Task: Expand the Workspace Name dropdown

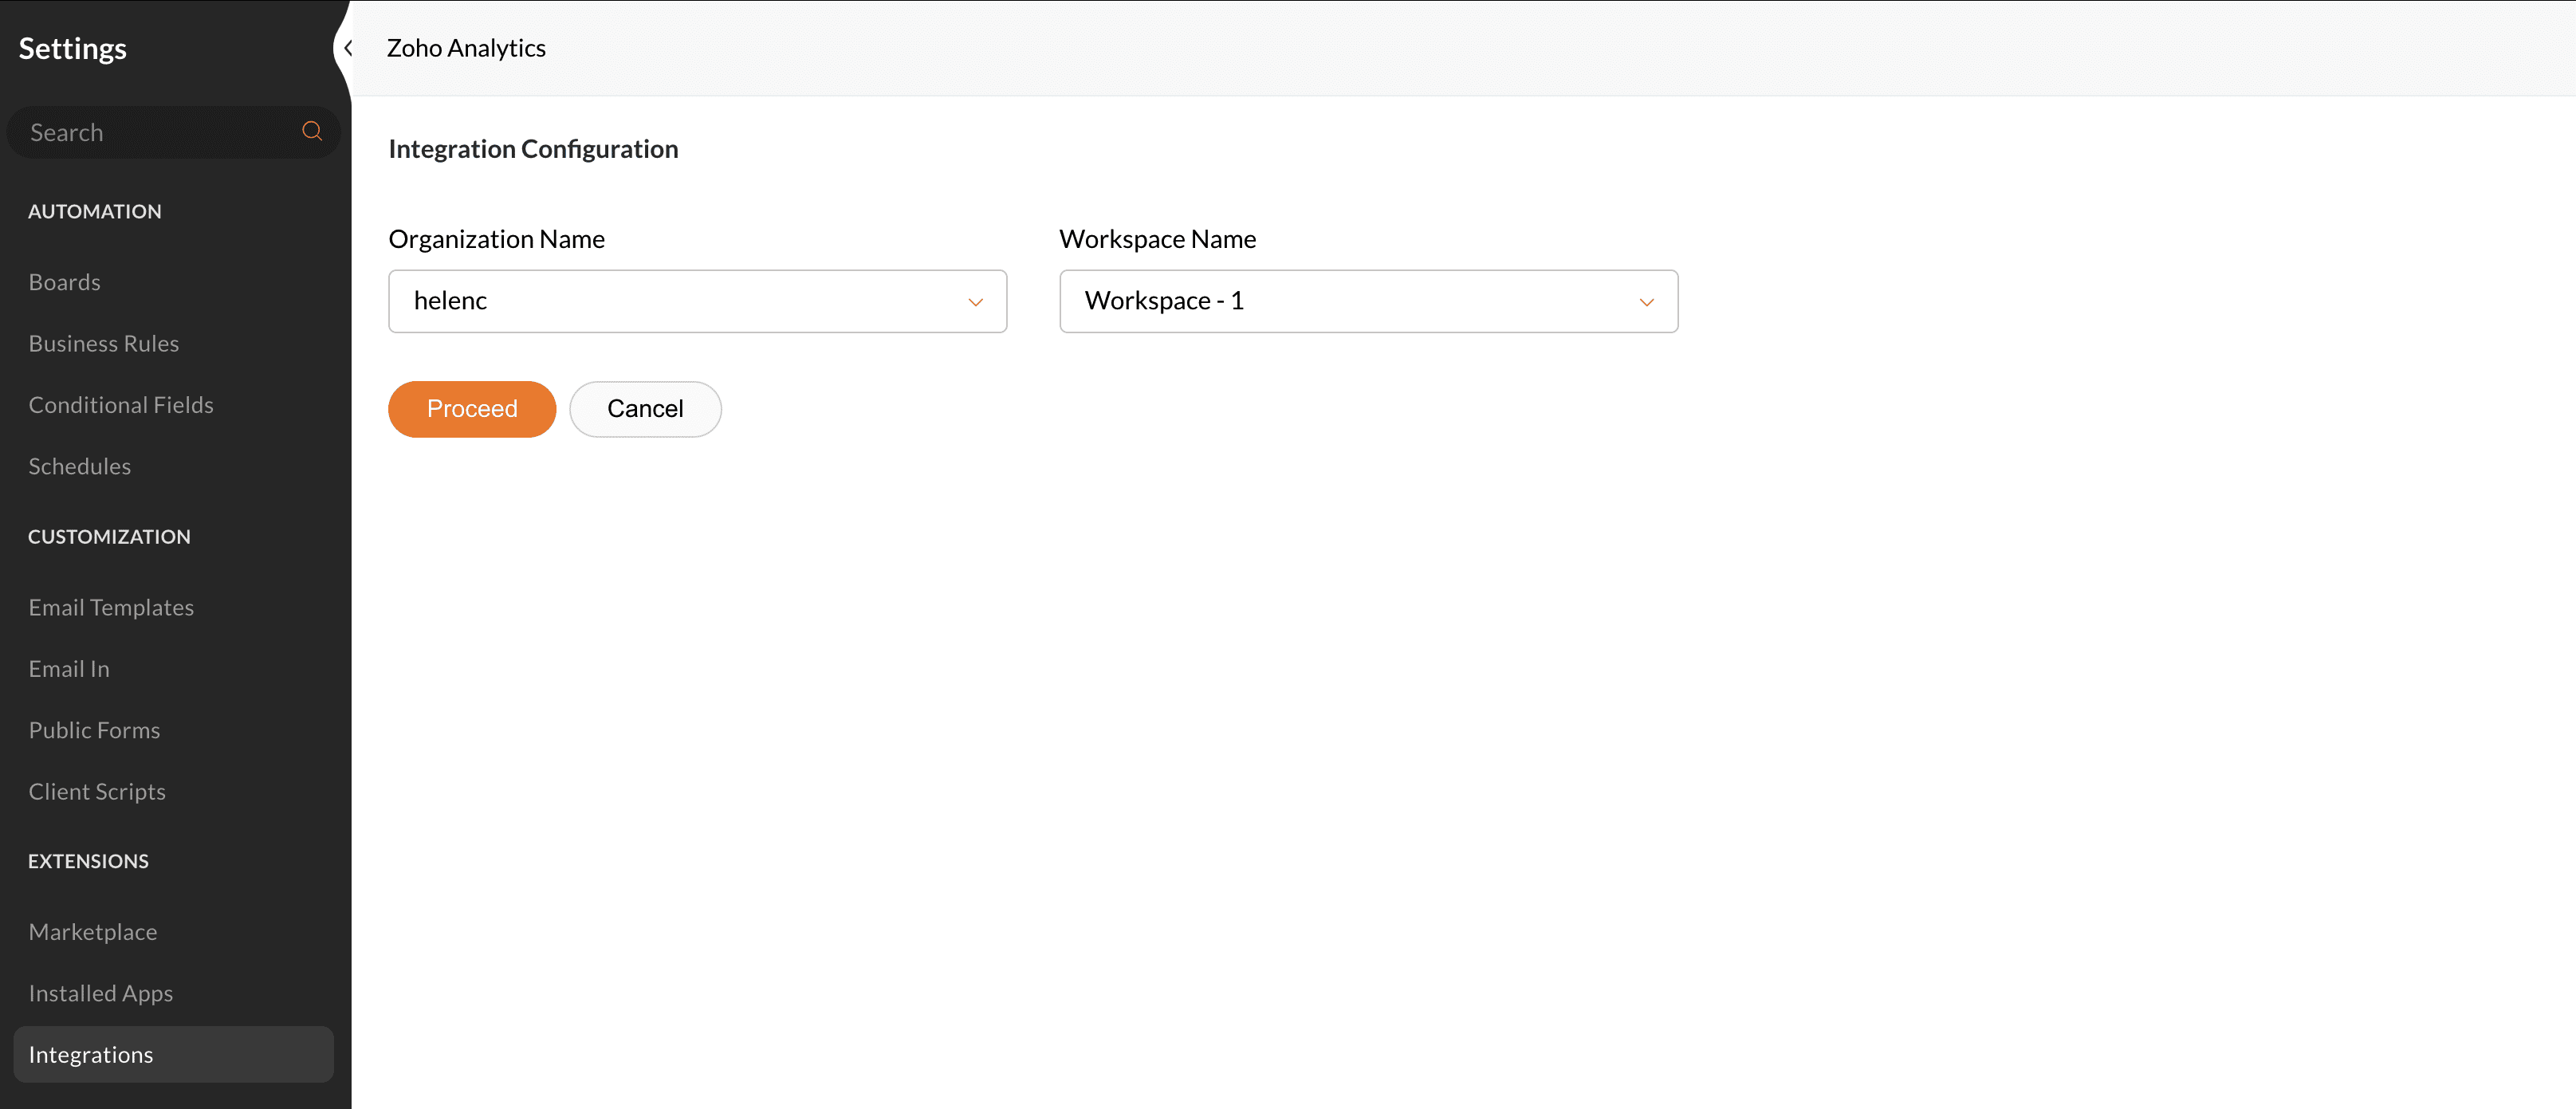Action: 1367,301
